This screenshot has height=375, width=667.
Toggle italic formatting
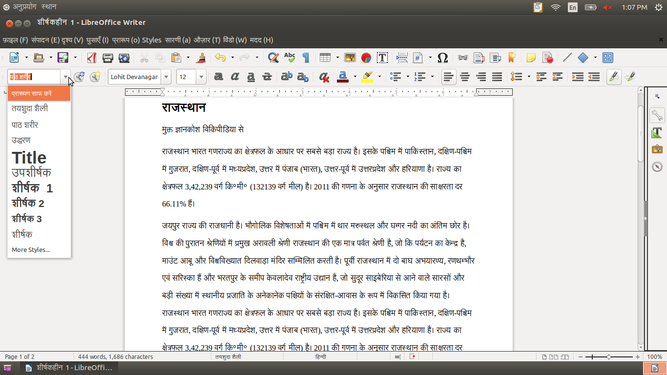coord(235,77)
